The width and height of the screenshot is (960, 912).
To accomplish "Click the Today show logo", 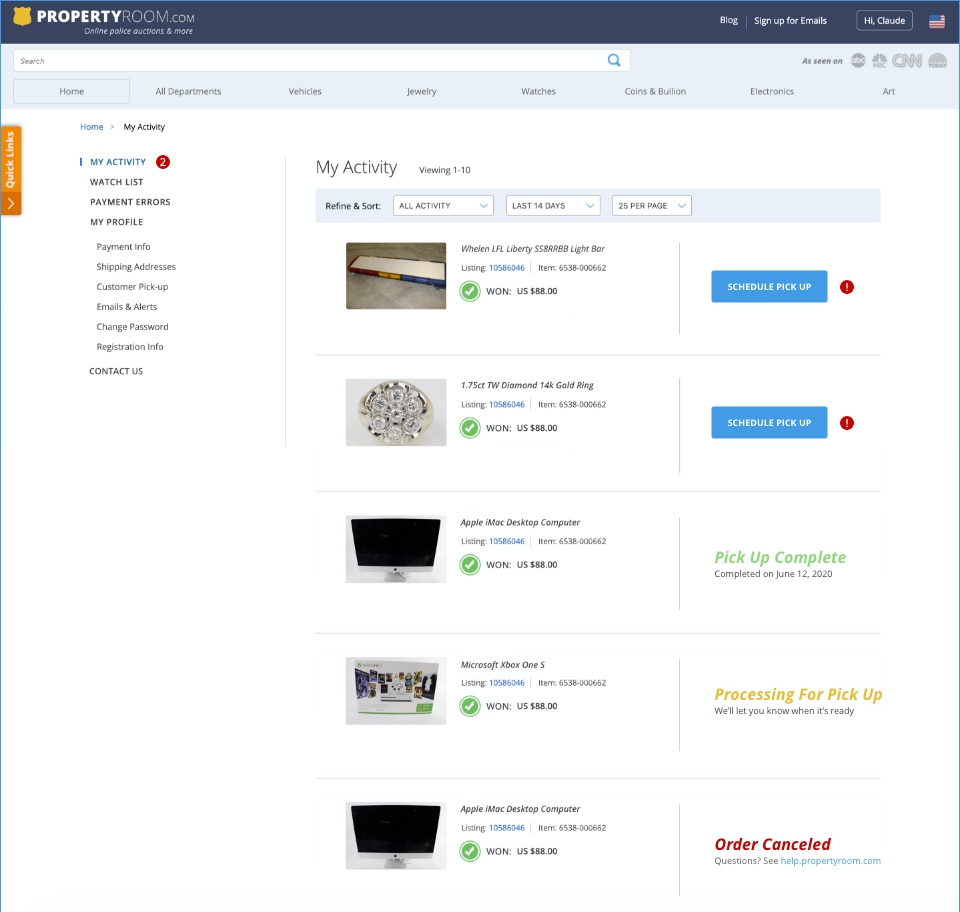I will pyautogui.click(x=937, y=61).
